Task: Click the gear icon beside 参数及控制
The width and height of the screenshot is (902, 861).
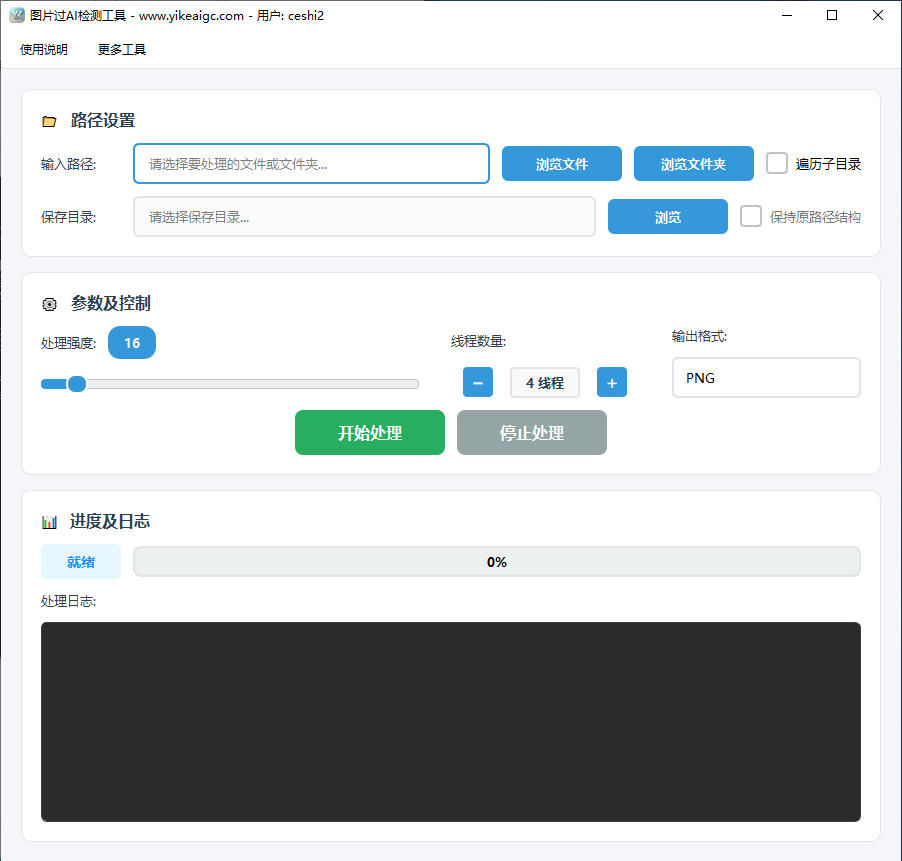Action: coord(49,304)
